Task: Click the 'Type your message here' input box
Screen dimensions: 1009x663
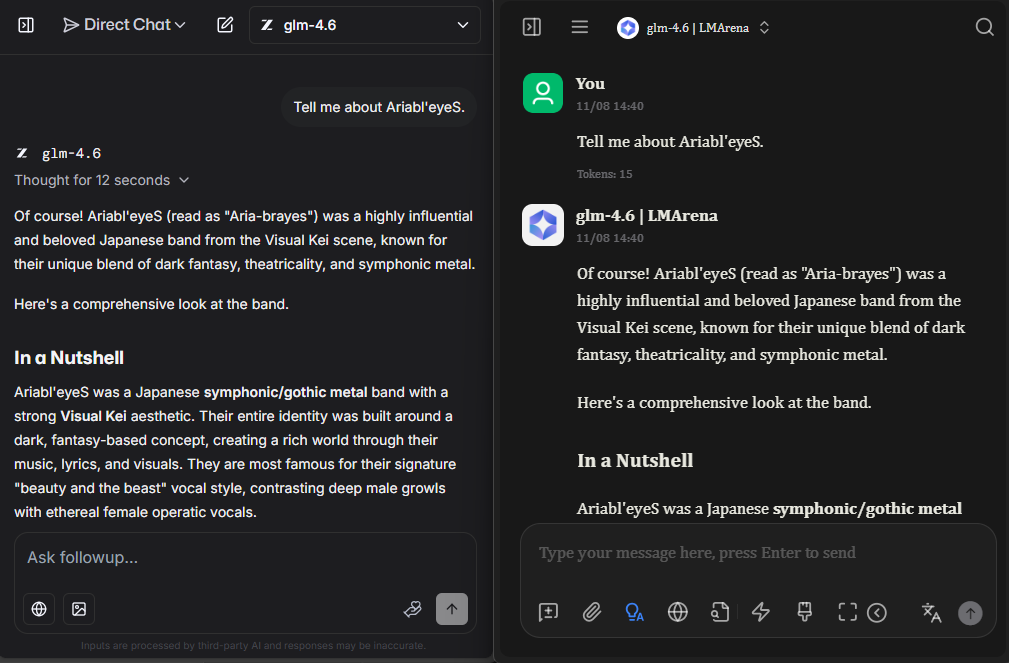Action: click(x=758, y=553)
